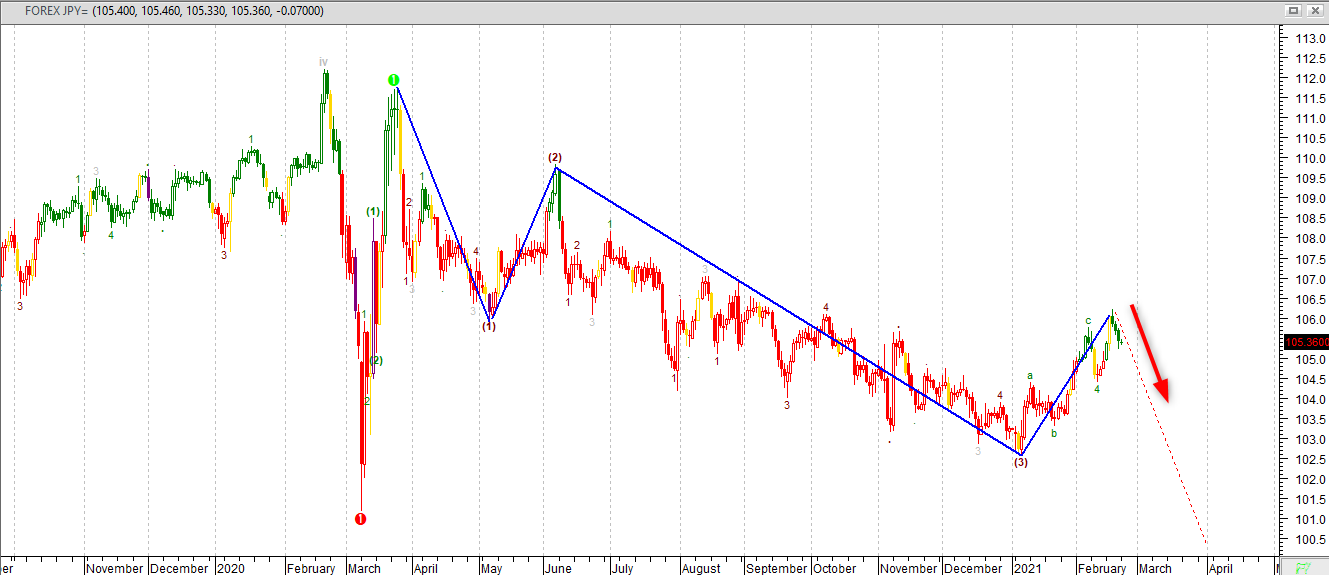Select the 'iv' wave label at February peak
Viewport: 1329px width, 575px height.
point(323,62)
